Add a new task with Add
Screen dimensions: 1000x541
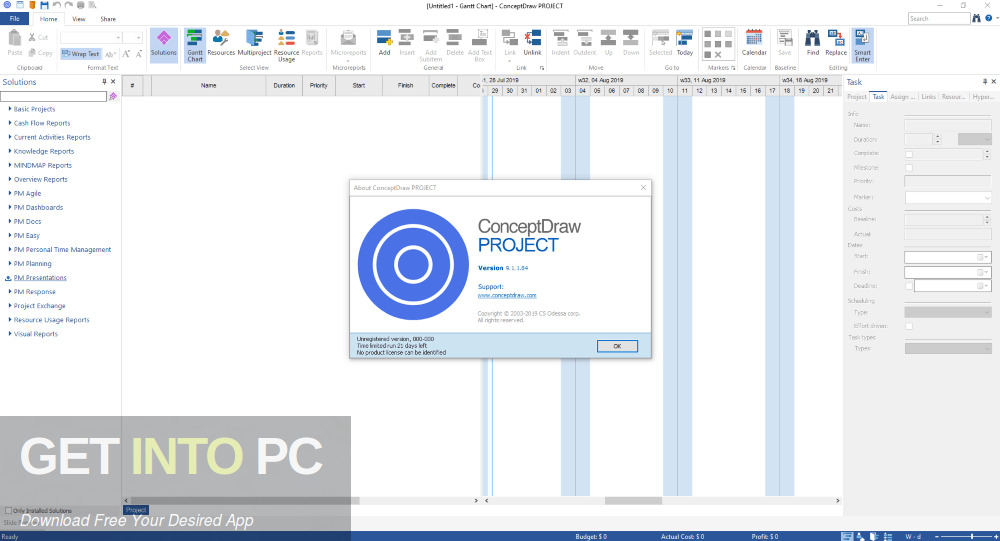point(384,43)
